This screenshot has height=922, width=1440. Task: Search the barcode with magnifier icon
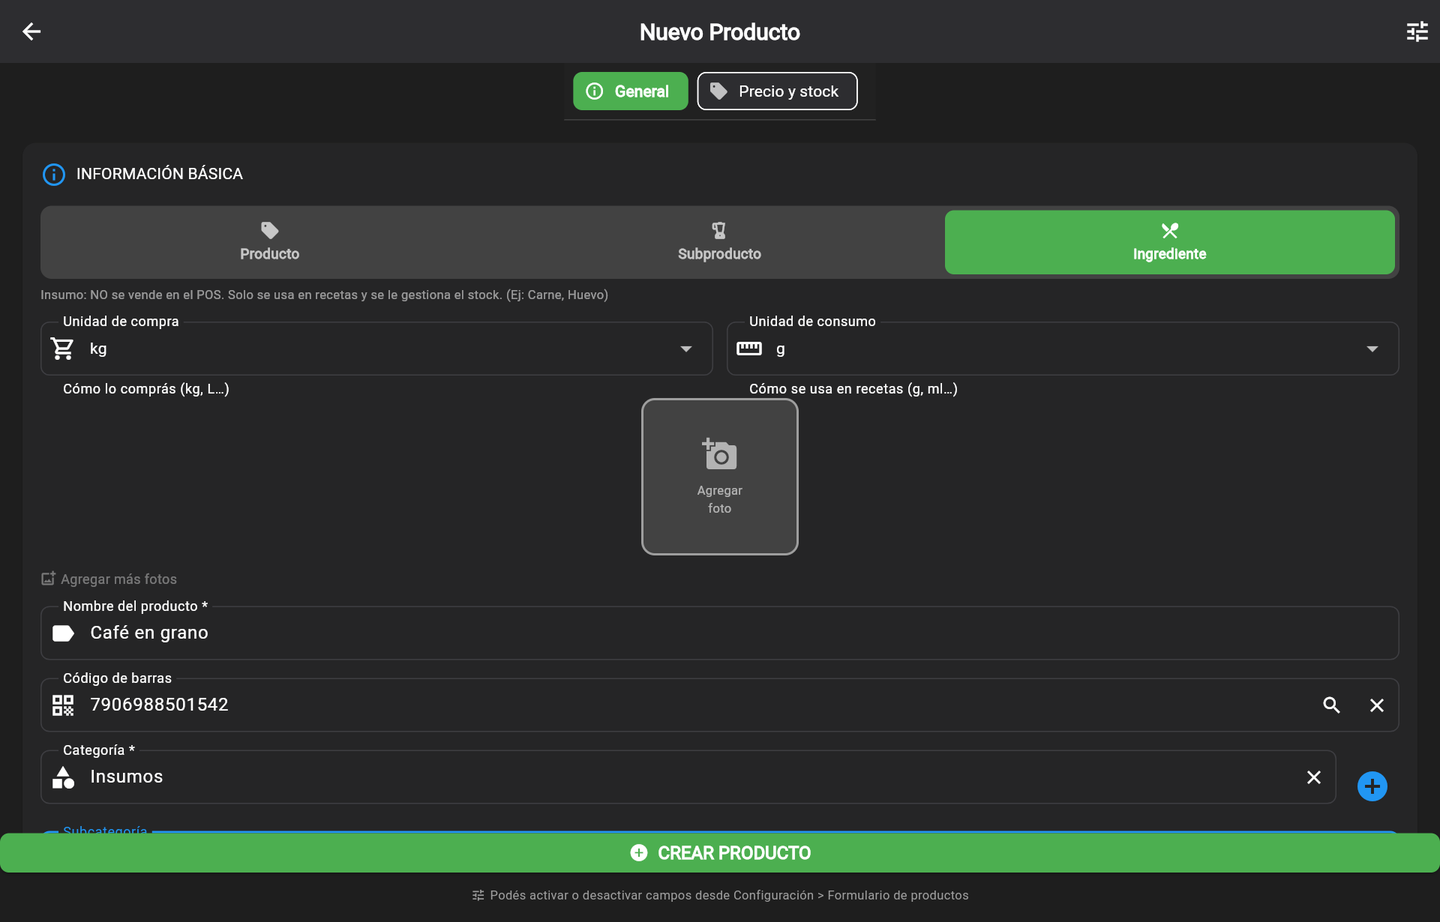click(x=1331, y=705)
